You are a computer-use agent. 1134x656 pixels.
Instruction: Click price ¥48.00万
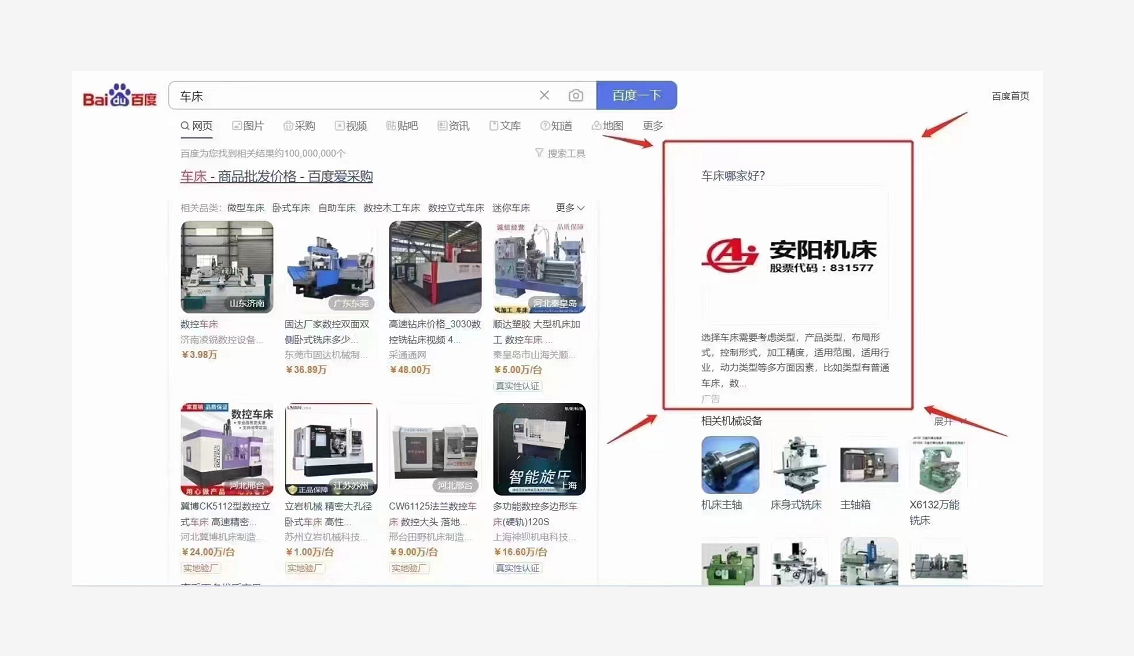(410, 370)
